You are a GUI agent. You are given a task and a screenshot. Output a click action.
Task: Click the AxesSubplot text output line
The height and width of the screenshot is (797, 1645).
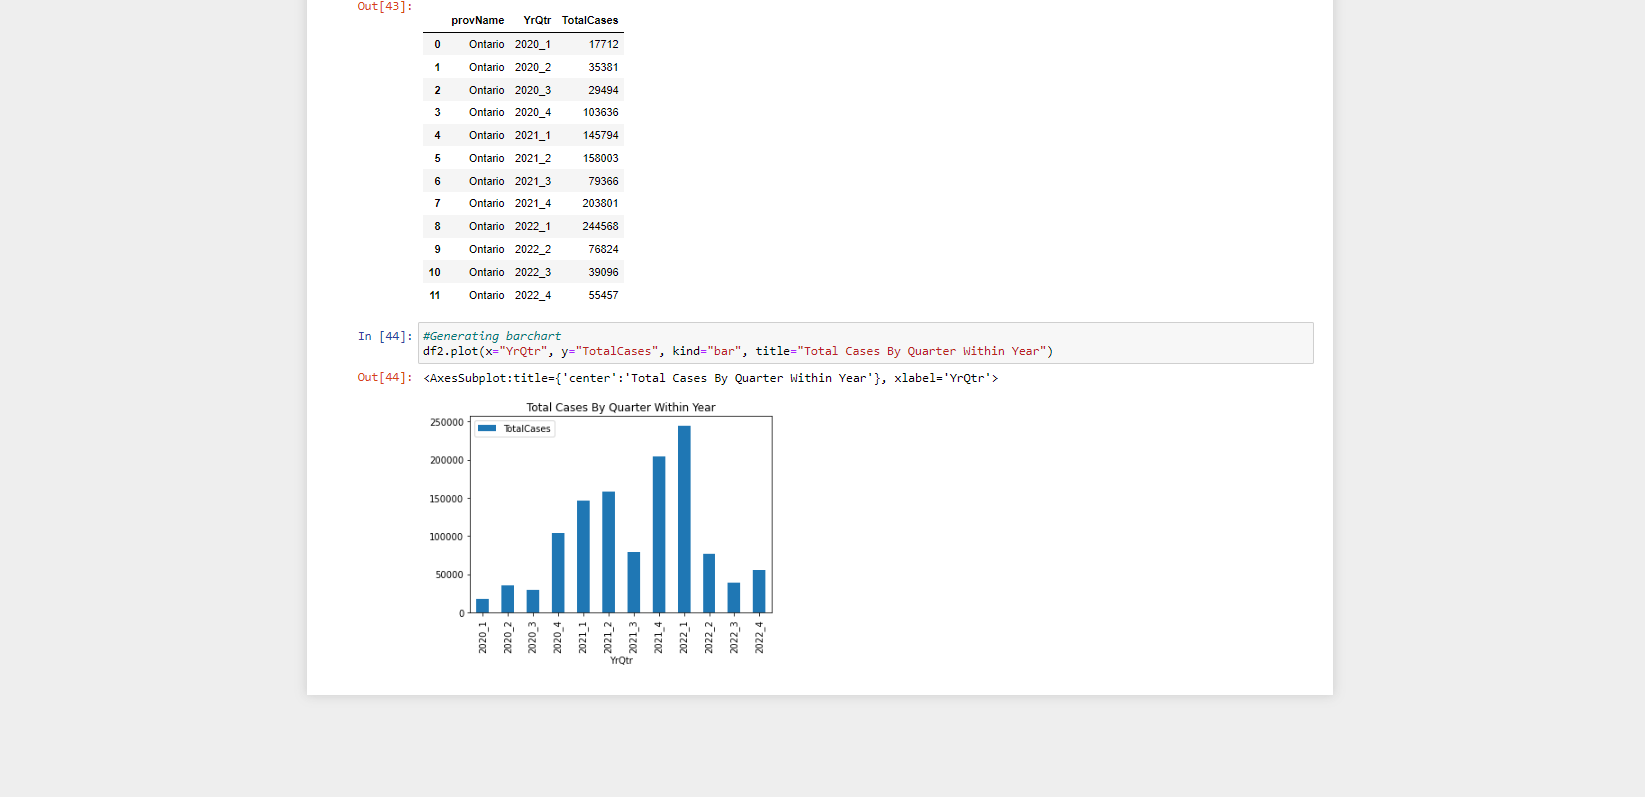[710, 378]
